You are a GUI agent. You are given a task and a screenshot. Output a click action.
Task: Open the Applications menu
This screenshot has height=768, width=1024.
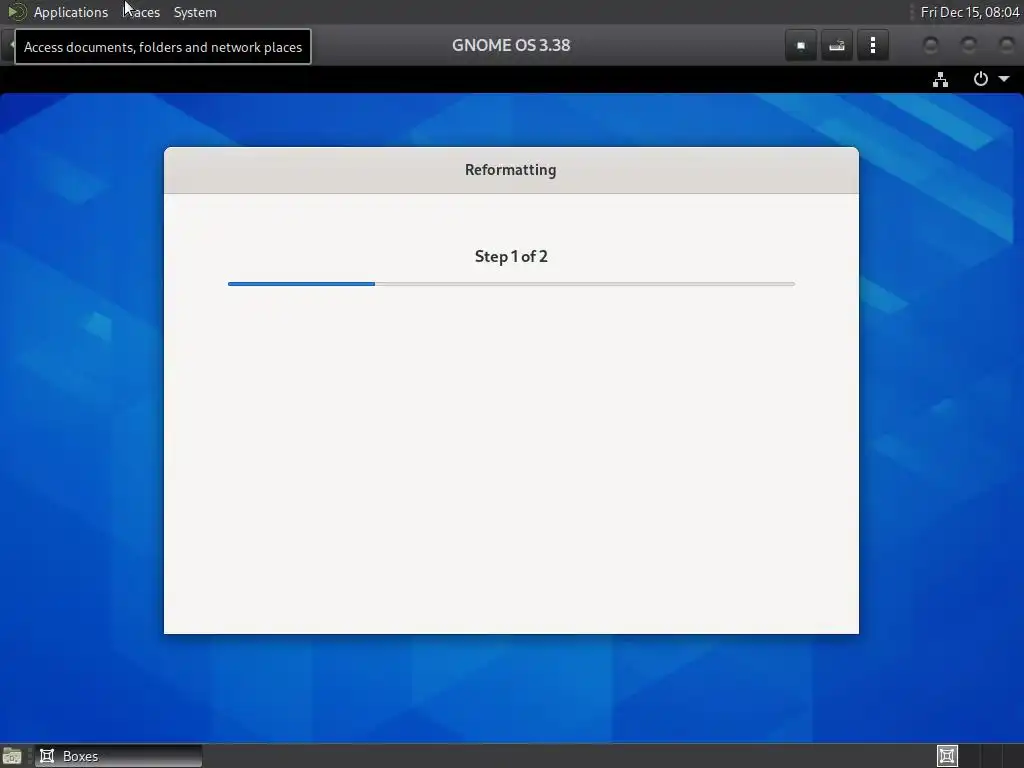coord(71,12)
